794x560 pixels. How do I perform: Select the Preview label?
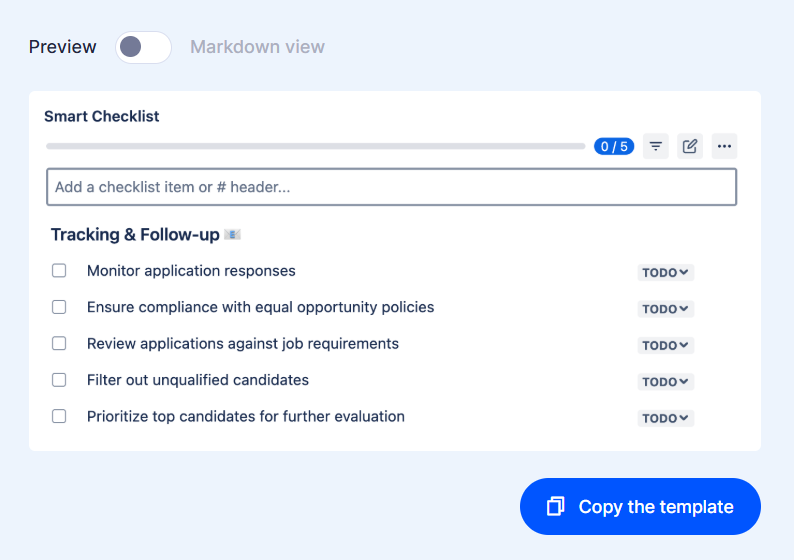coord(63,47)
